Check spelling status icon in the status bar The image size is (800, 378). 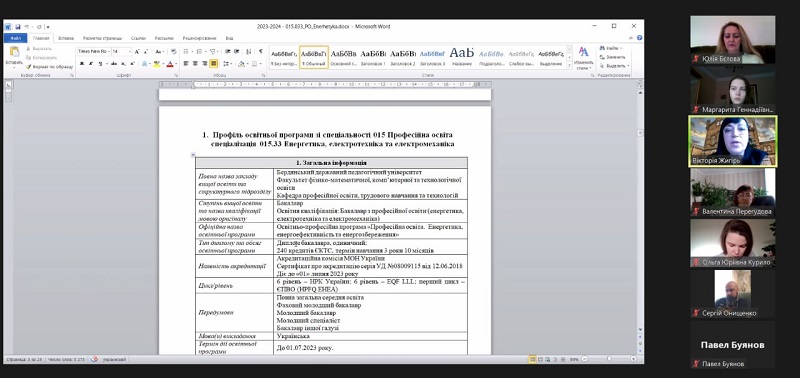94,359
